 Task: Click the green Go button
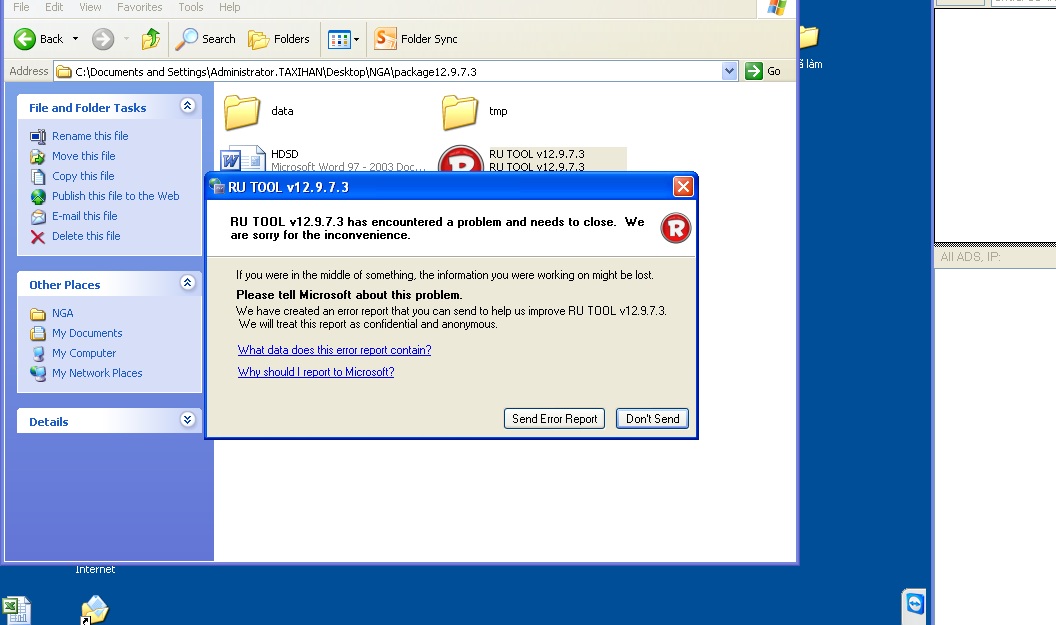click(x=763, y=71)
